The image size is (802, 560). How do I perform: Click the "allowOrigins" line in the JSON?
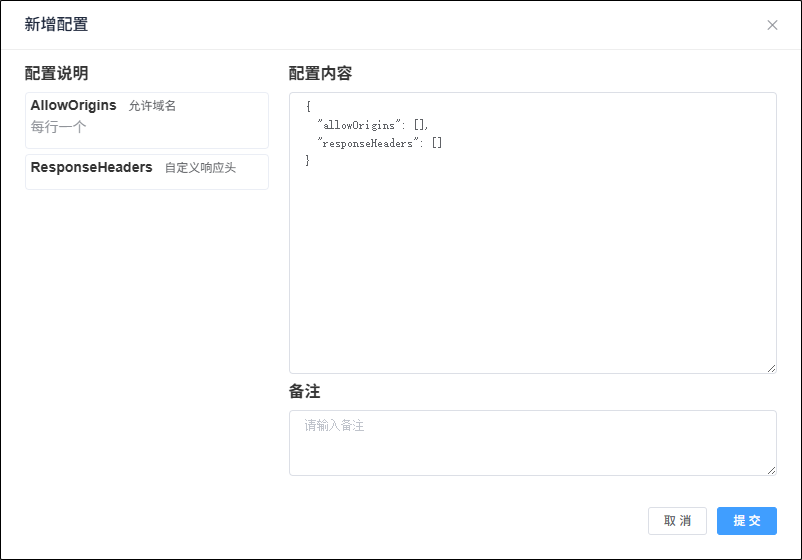(x=372, y=125)
